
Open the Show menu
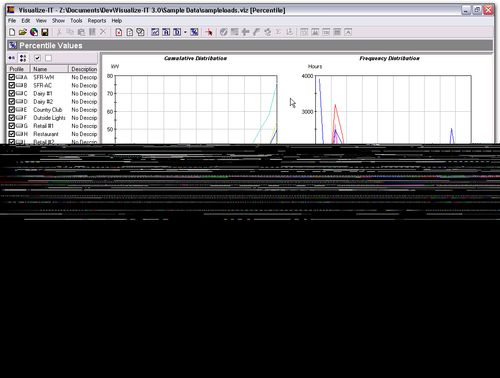point(58,21)
